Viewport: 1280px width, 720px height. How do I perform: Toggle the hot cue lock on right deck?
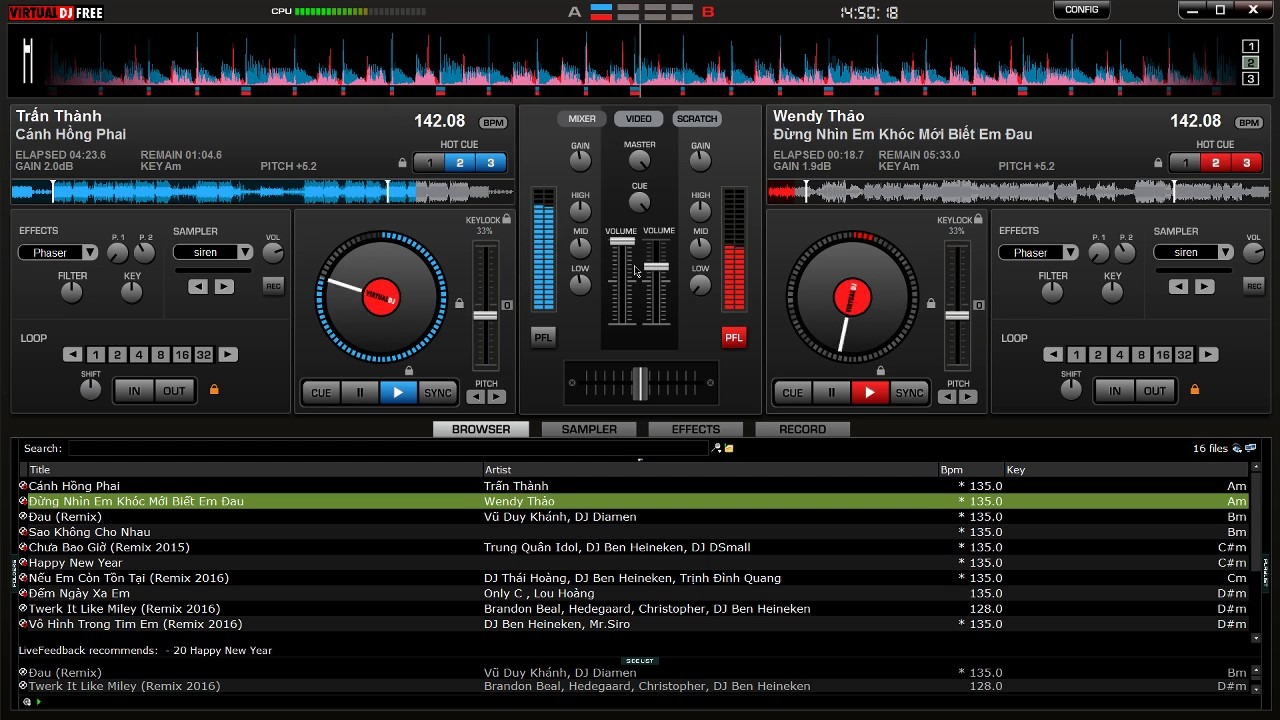pyautogui.click(x=1159, y=163)
